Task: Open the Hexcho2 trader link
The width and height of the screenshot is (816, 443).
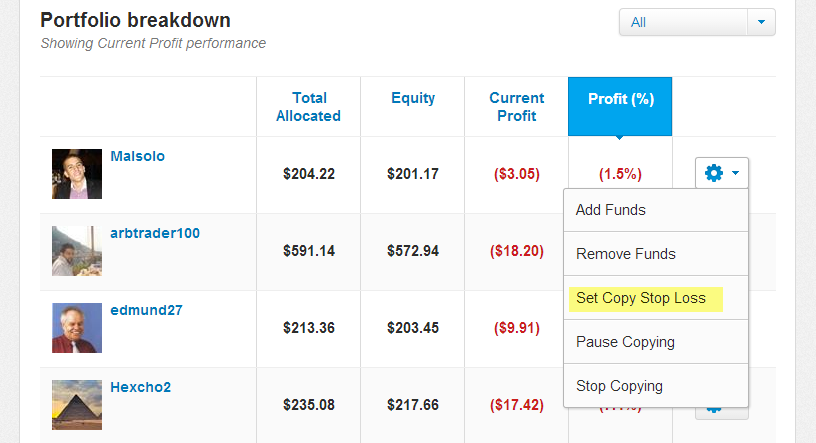Action: [x=141, y=387]
